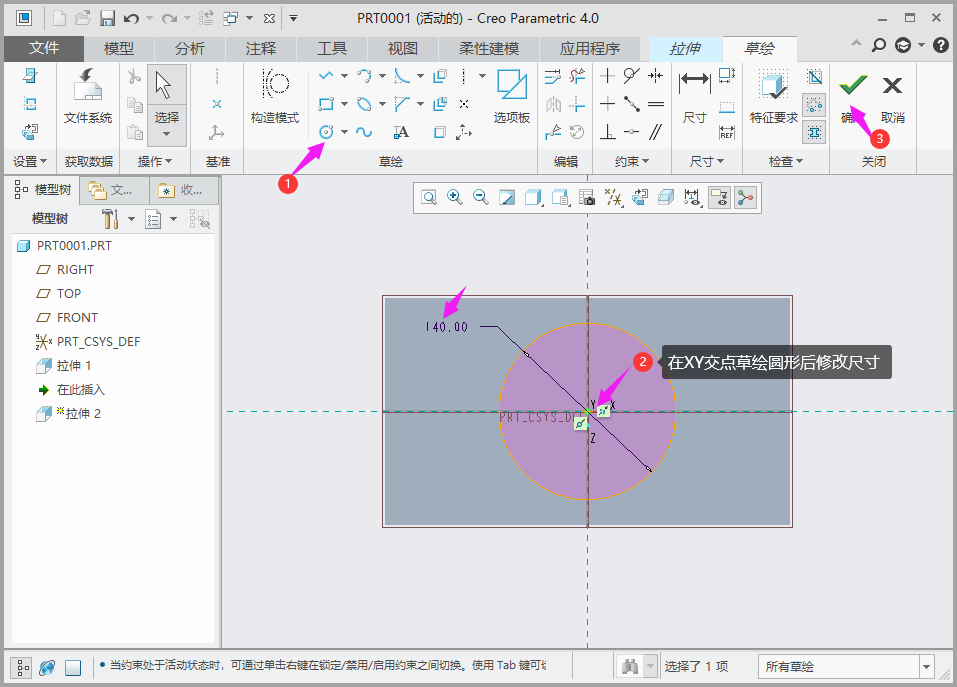Expand the Rectangle tool dropdown arrow

click(x=344, y=104)
